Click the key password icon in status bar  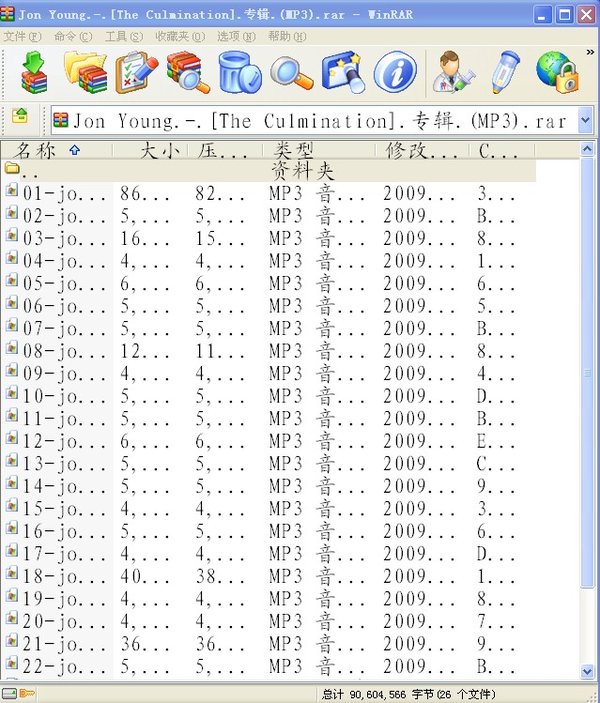click(27, 694)
